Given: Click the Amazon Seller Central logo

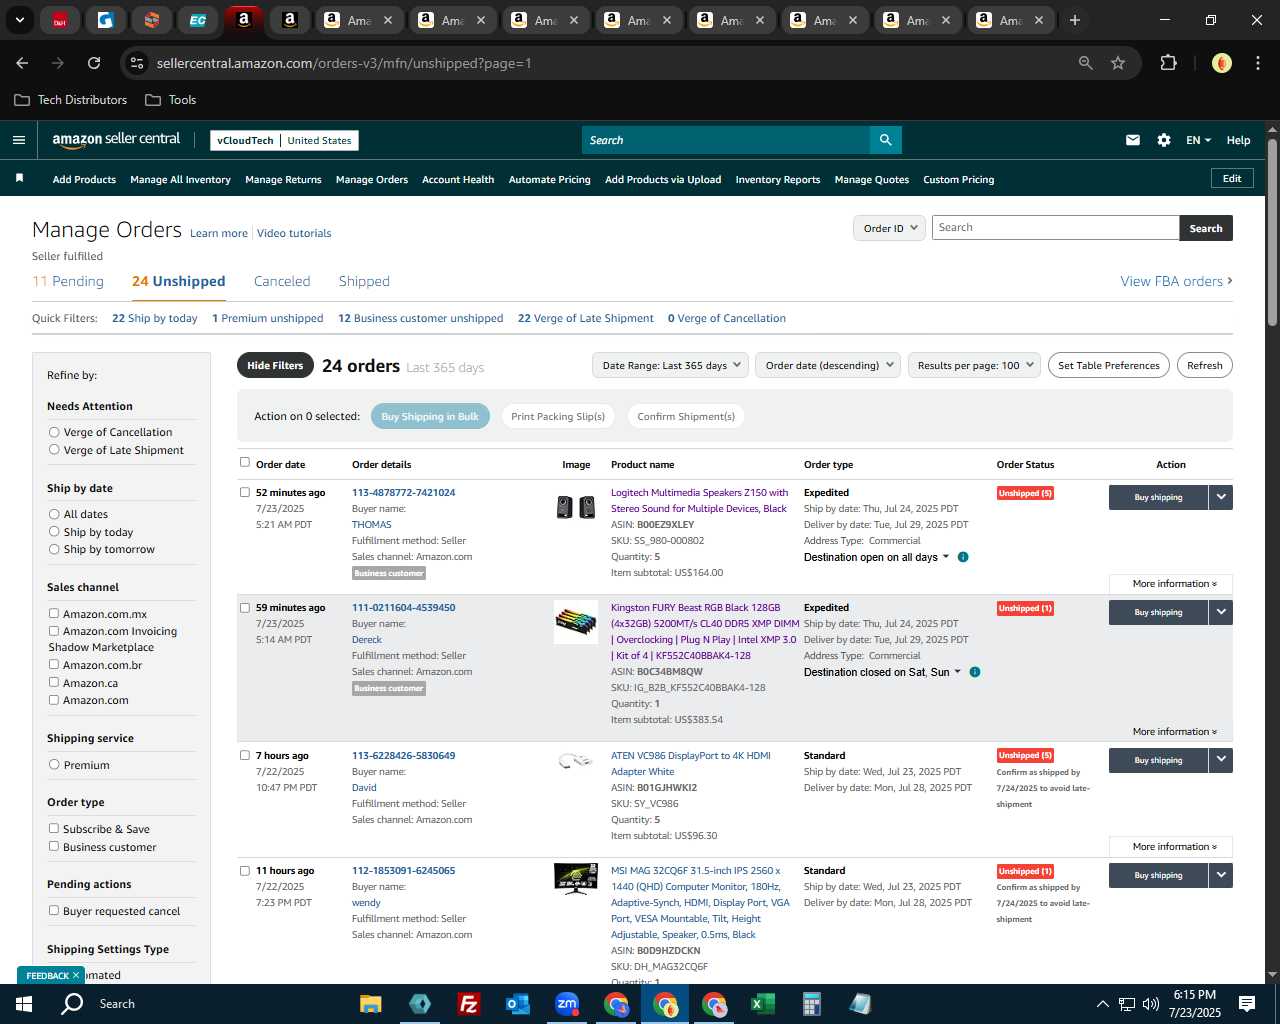Looking at the screenshot, I should coord(116,140).
